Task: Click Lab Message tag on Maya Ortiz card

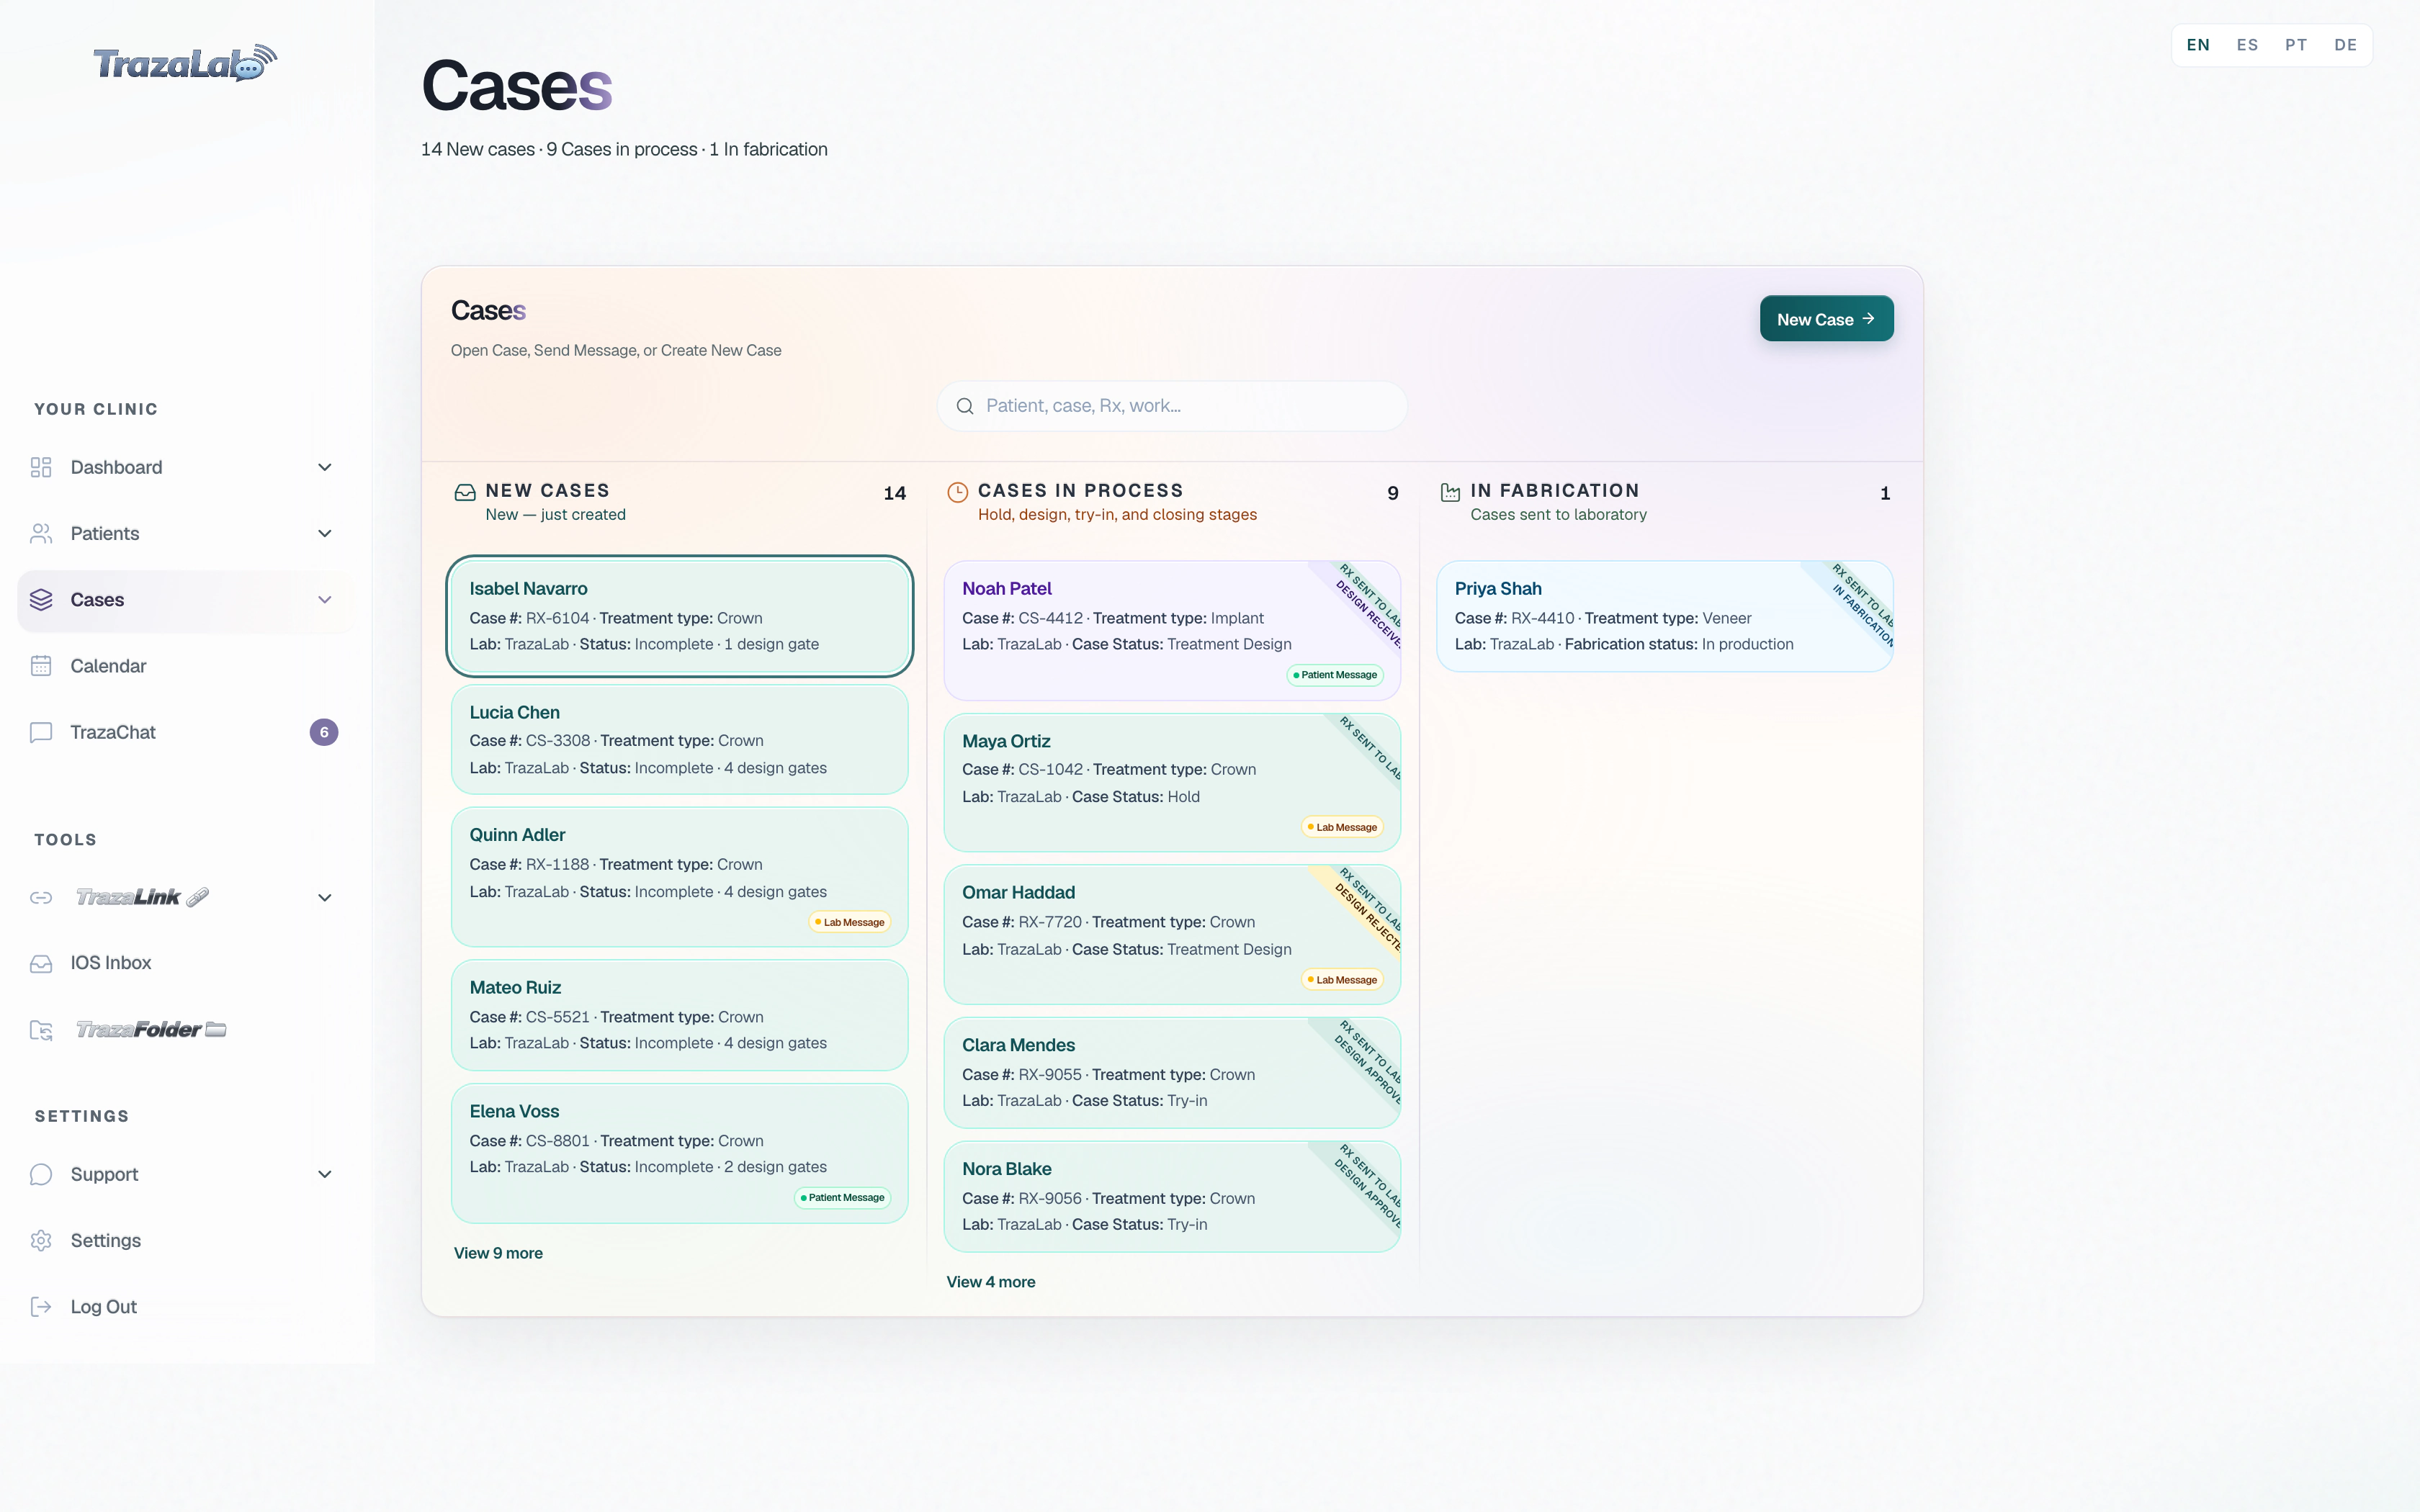Action: click(x=1342, y=827)
